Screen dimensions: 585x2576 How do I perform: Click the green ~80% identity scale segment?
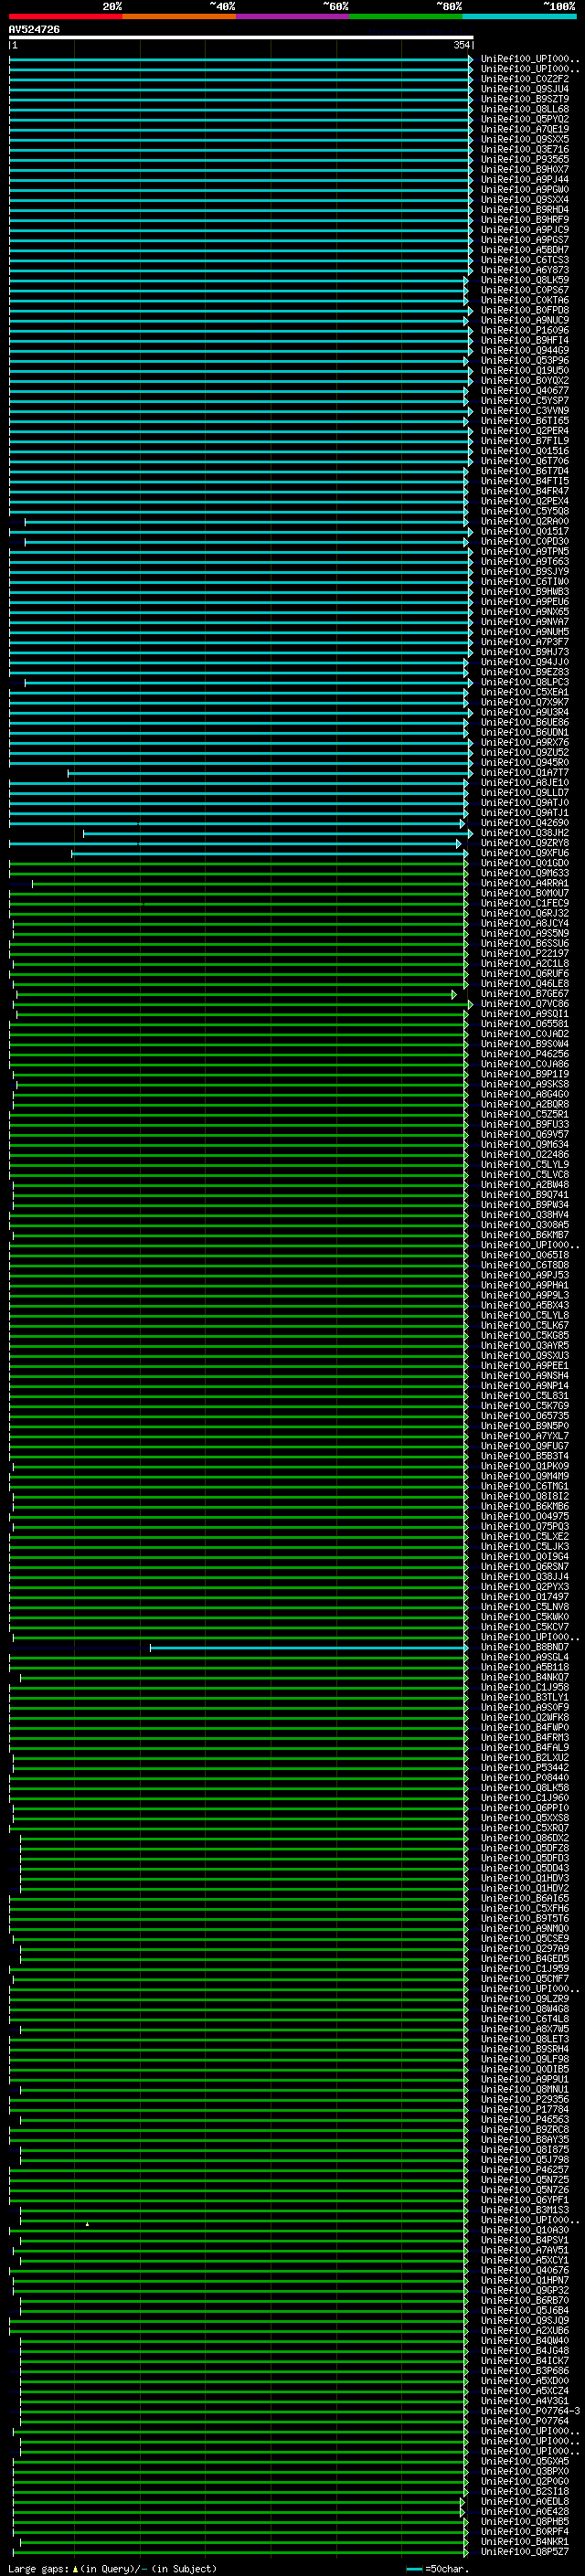coord(406,16)
